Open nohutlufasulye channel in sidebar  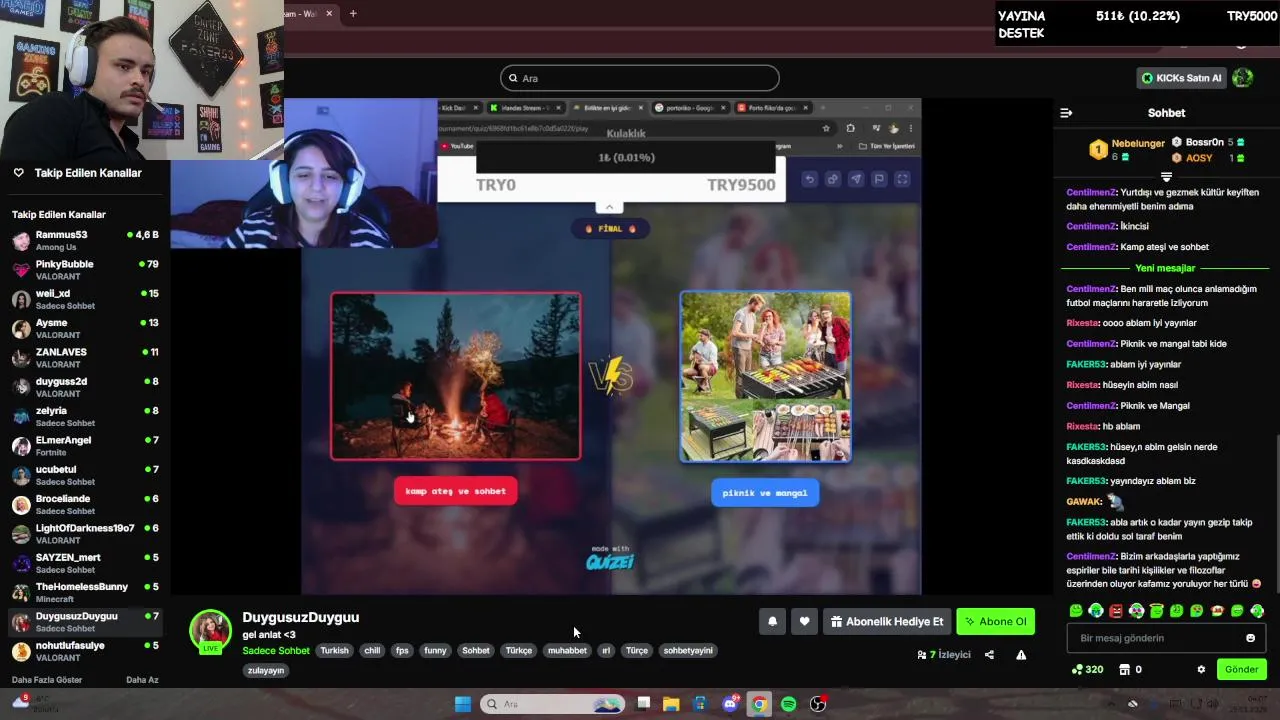(x=85, y=651)
